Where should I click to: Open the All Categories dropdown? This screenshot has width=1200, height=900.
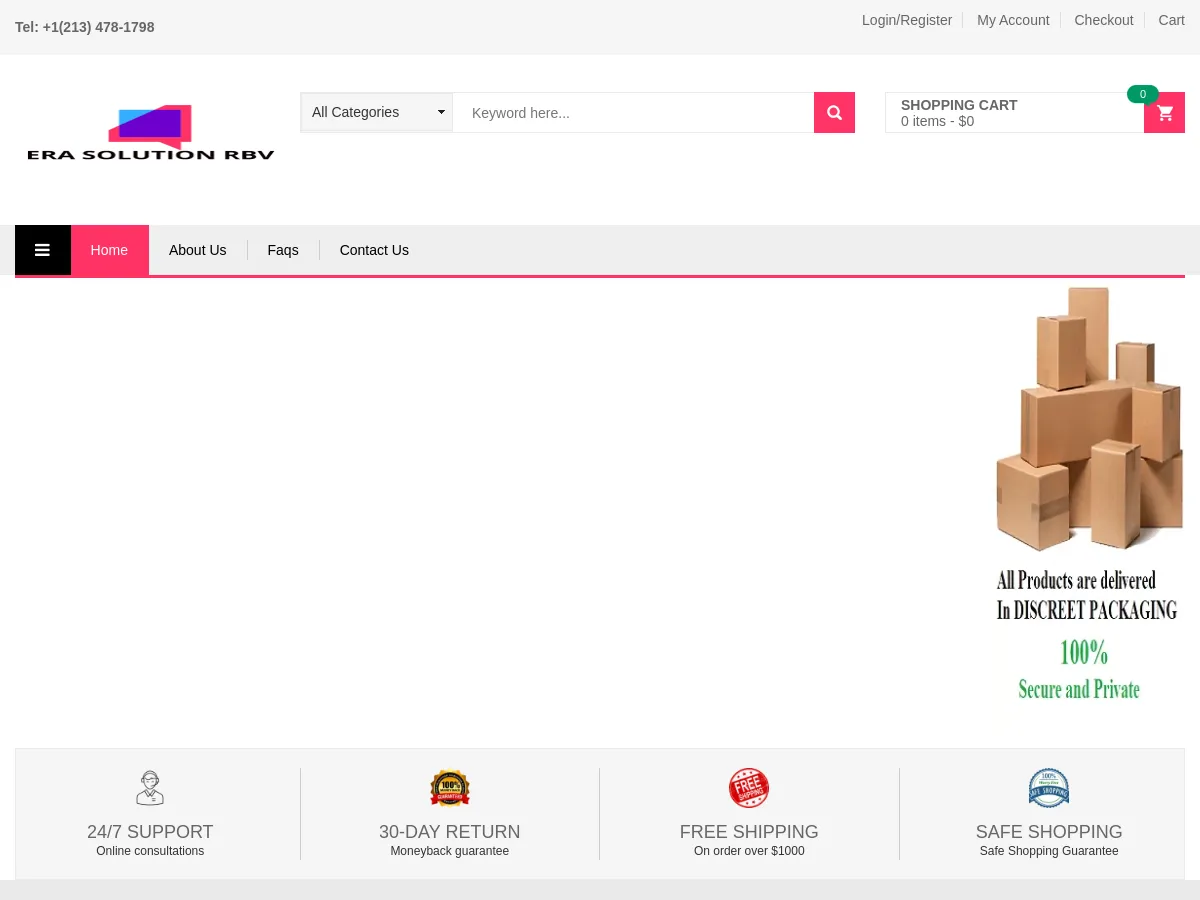pos(376,112)
